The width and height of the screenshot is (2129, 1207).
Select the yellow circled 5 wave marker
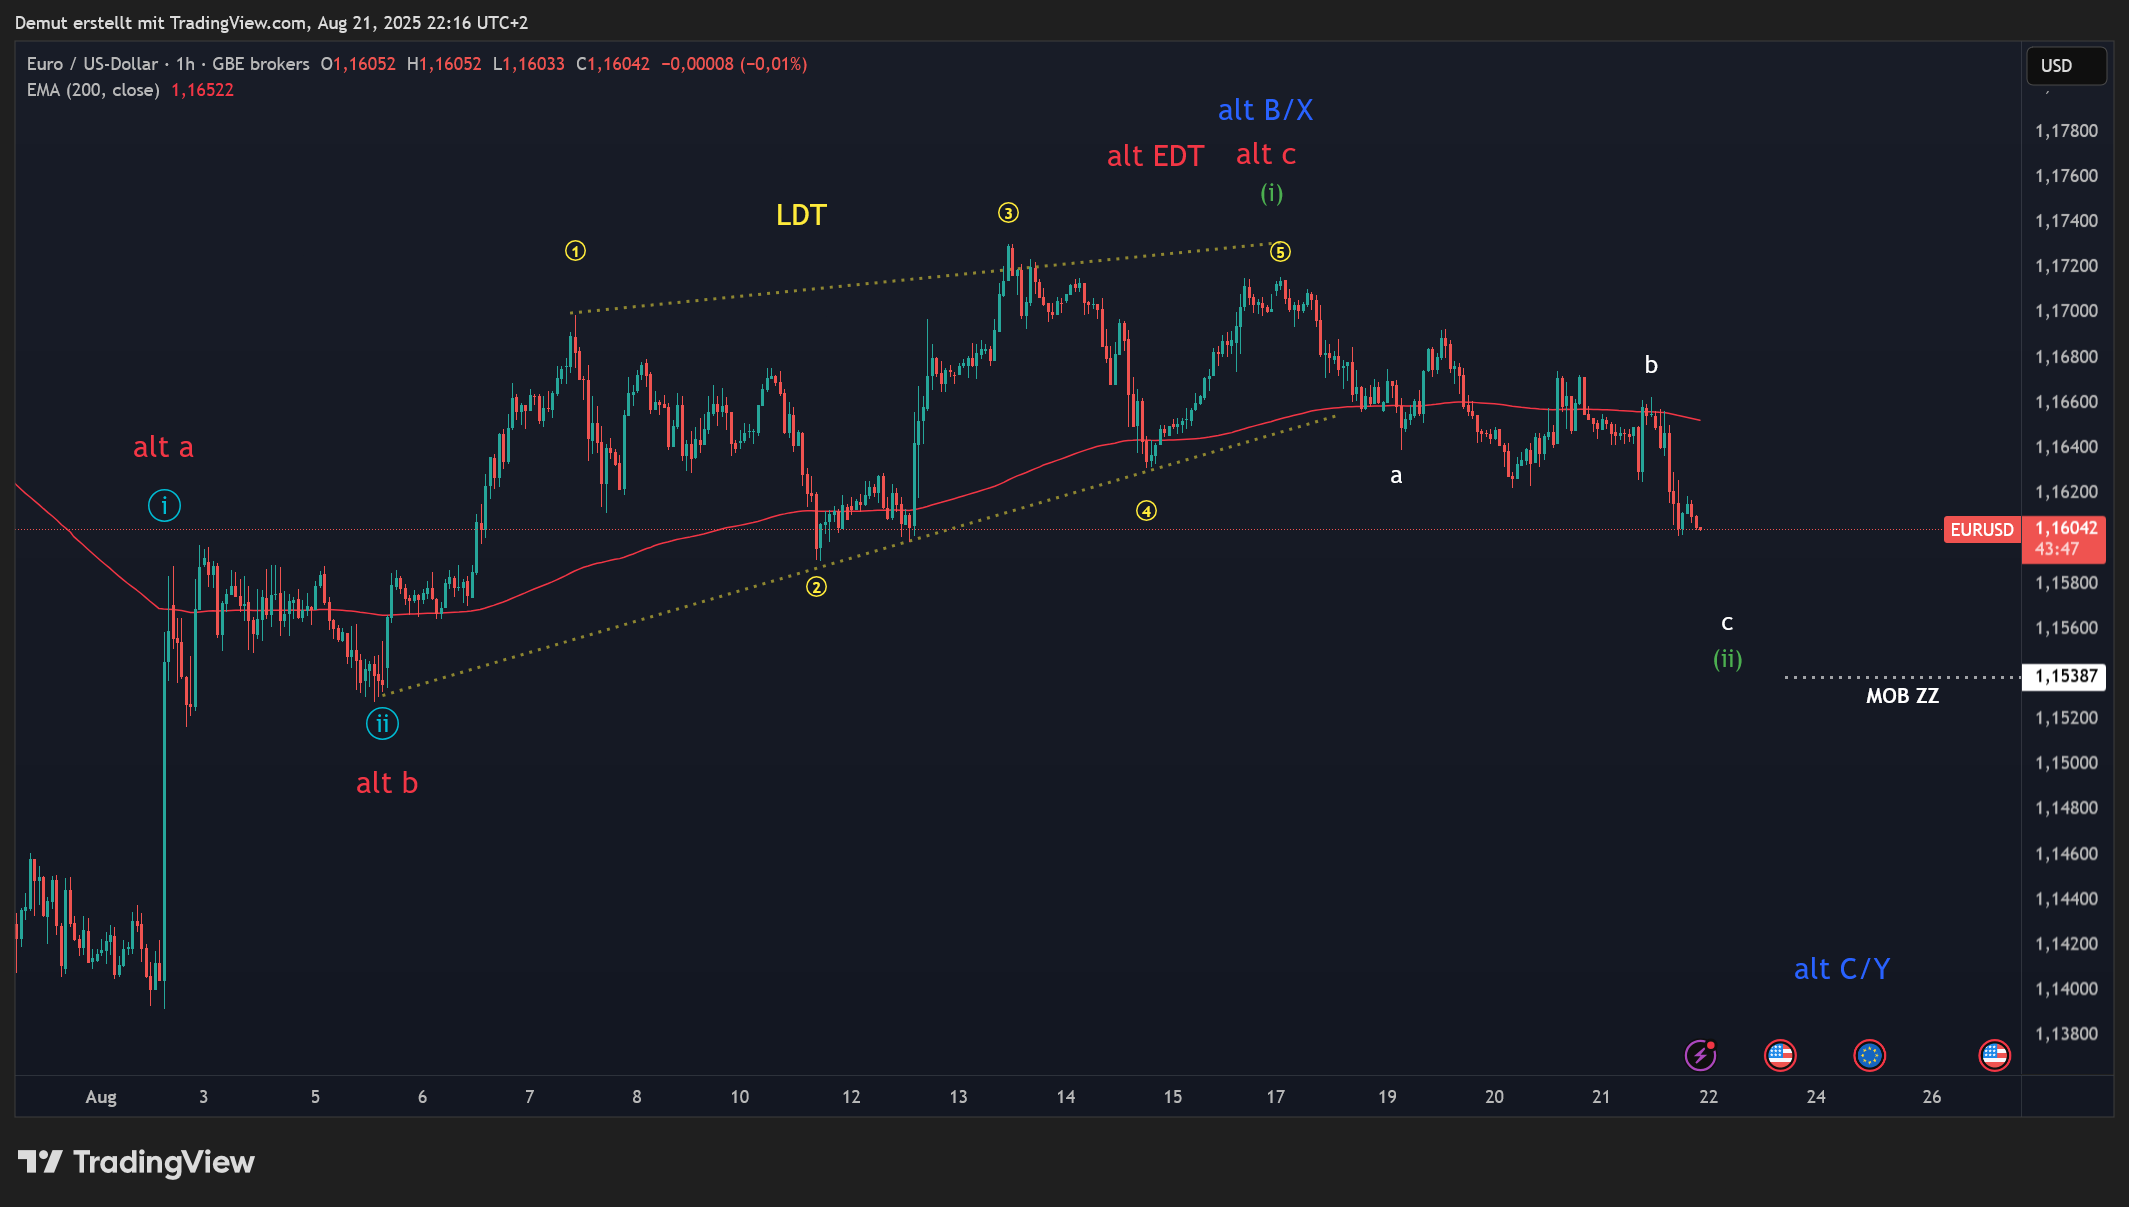tap(1280, 252)
